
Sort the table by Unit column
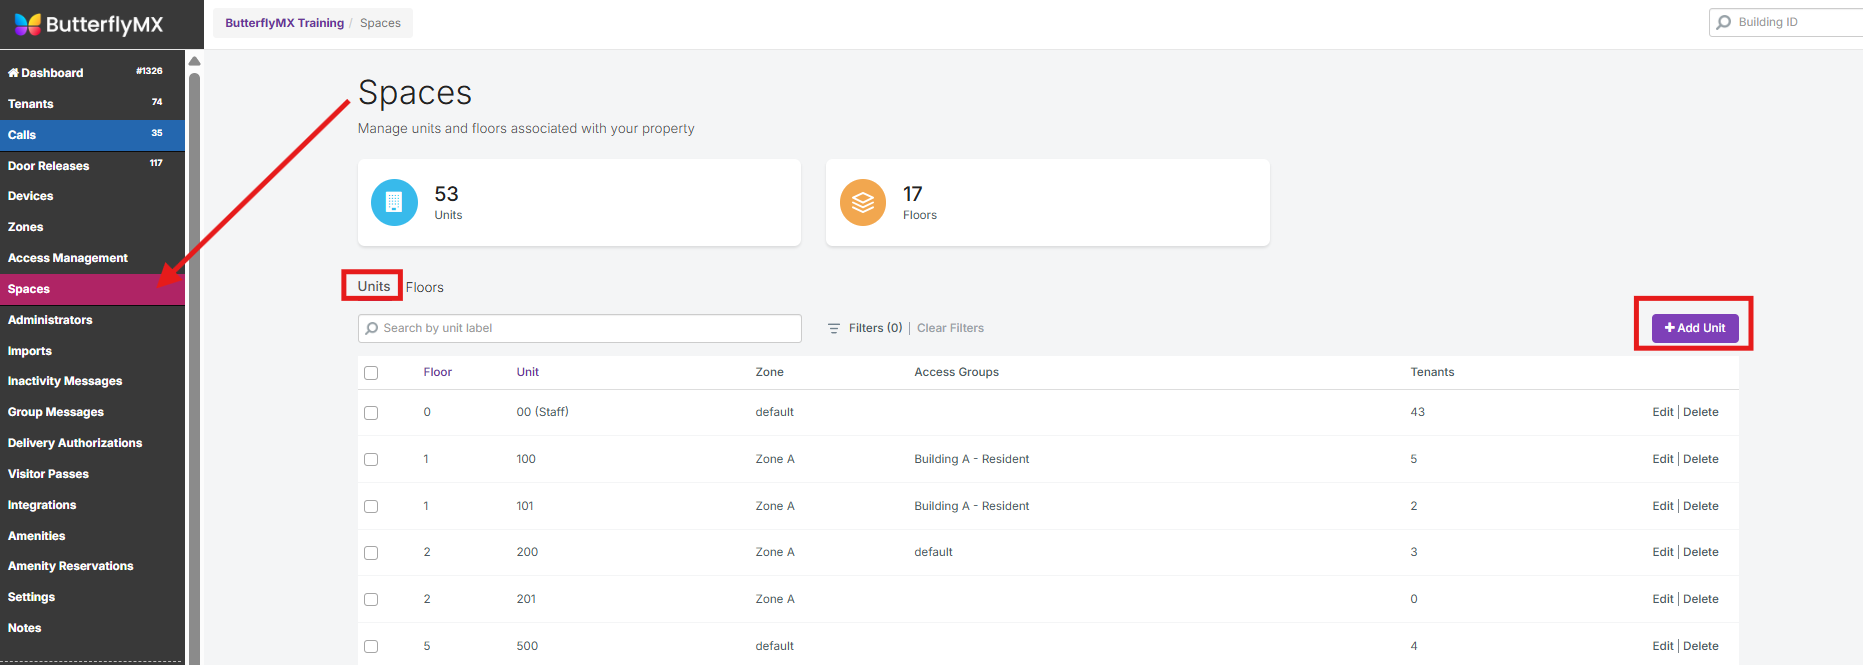[x=527, y=372]
